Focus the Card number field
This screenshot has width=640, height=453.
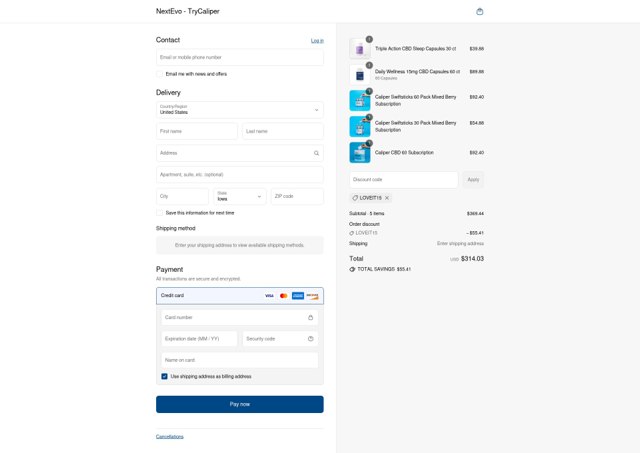click(240, 317)
